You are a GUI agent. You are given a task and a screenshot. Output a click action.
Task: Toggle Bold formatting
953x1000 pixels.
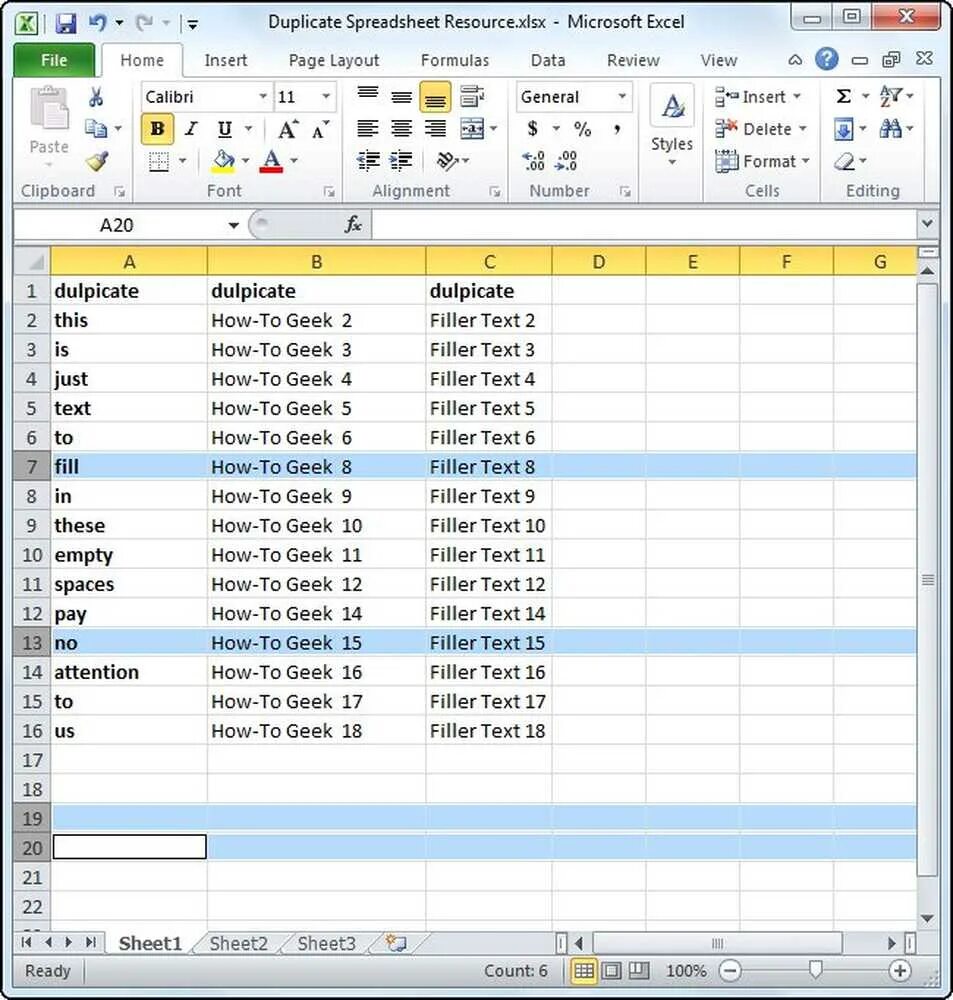[157, 129]
